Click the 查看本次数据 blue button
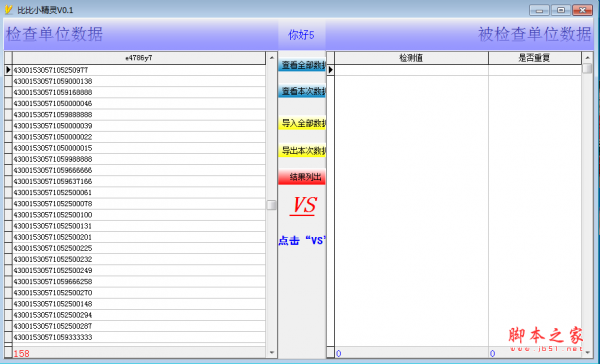The image size is (600, 364). click(x=302, y=91)
